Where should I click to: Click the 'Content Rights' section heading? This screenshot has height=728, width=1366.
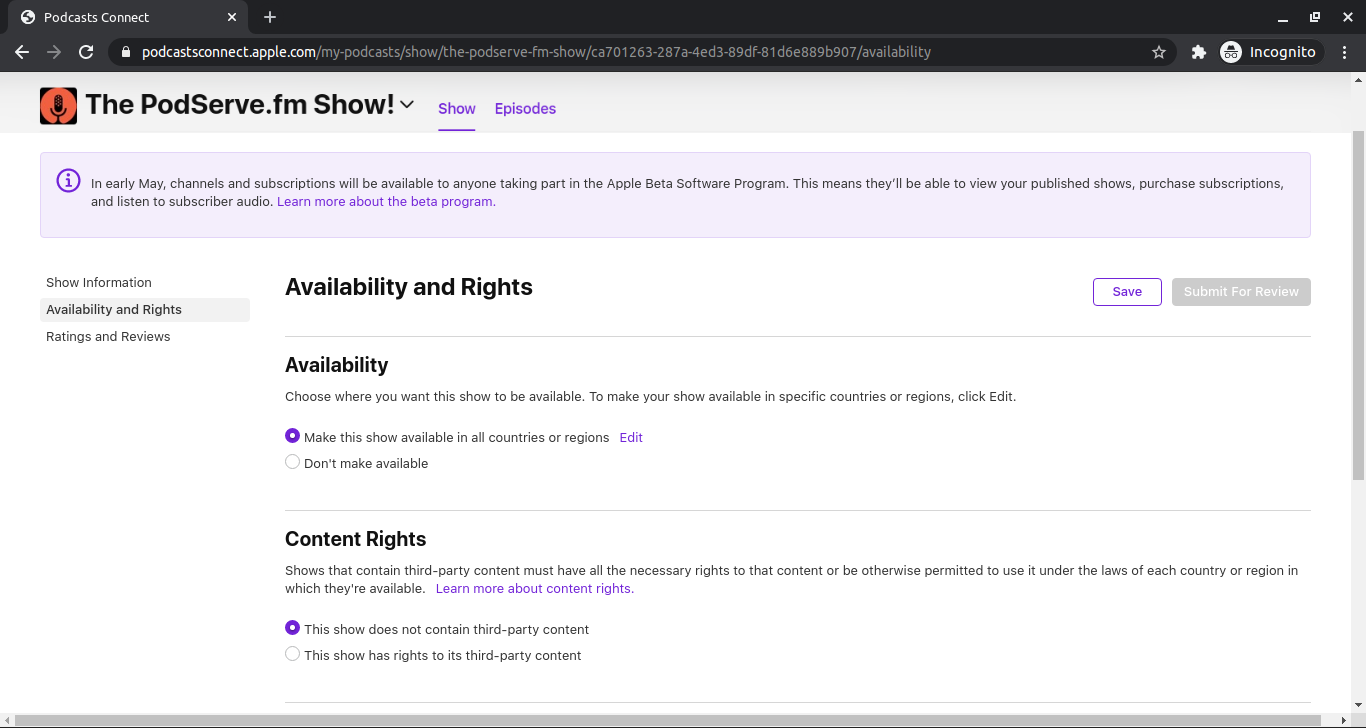click(x=356, y=539)
